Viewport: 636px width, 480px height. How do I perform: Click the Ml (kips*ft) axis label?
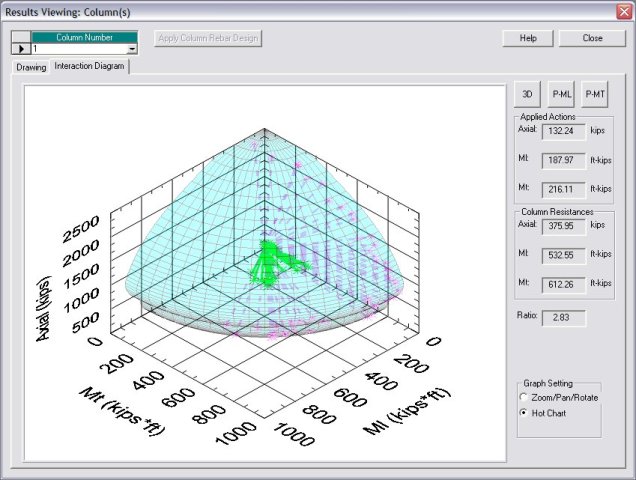pos(406,411)
